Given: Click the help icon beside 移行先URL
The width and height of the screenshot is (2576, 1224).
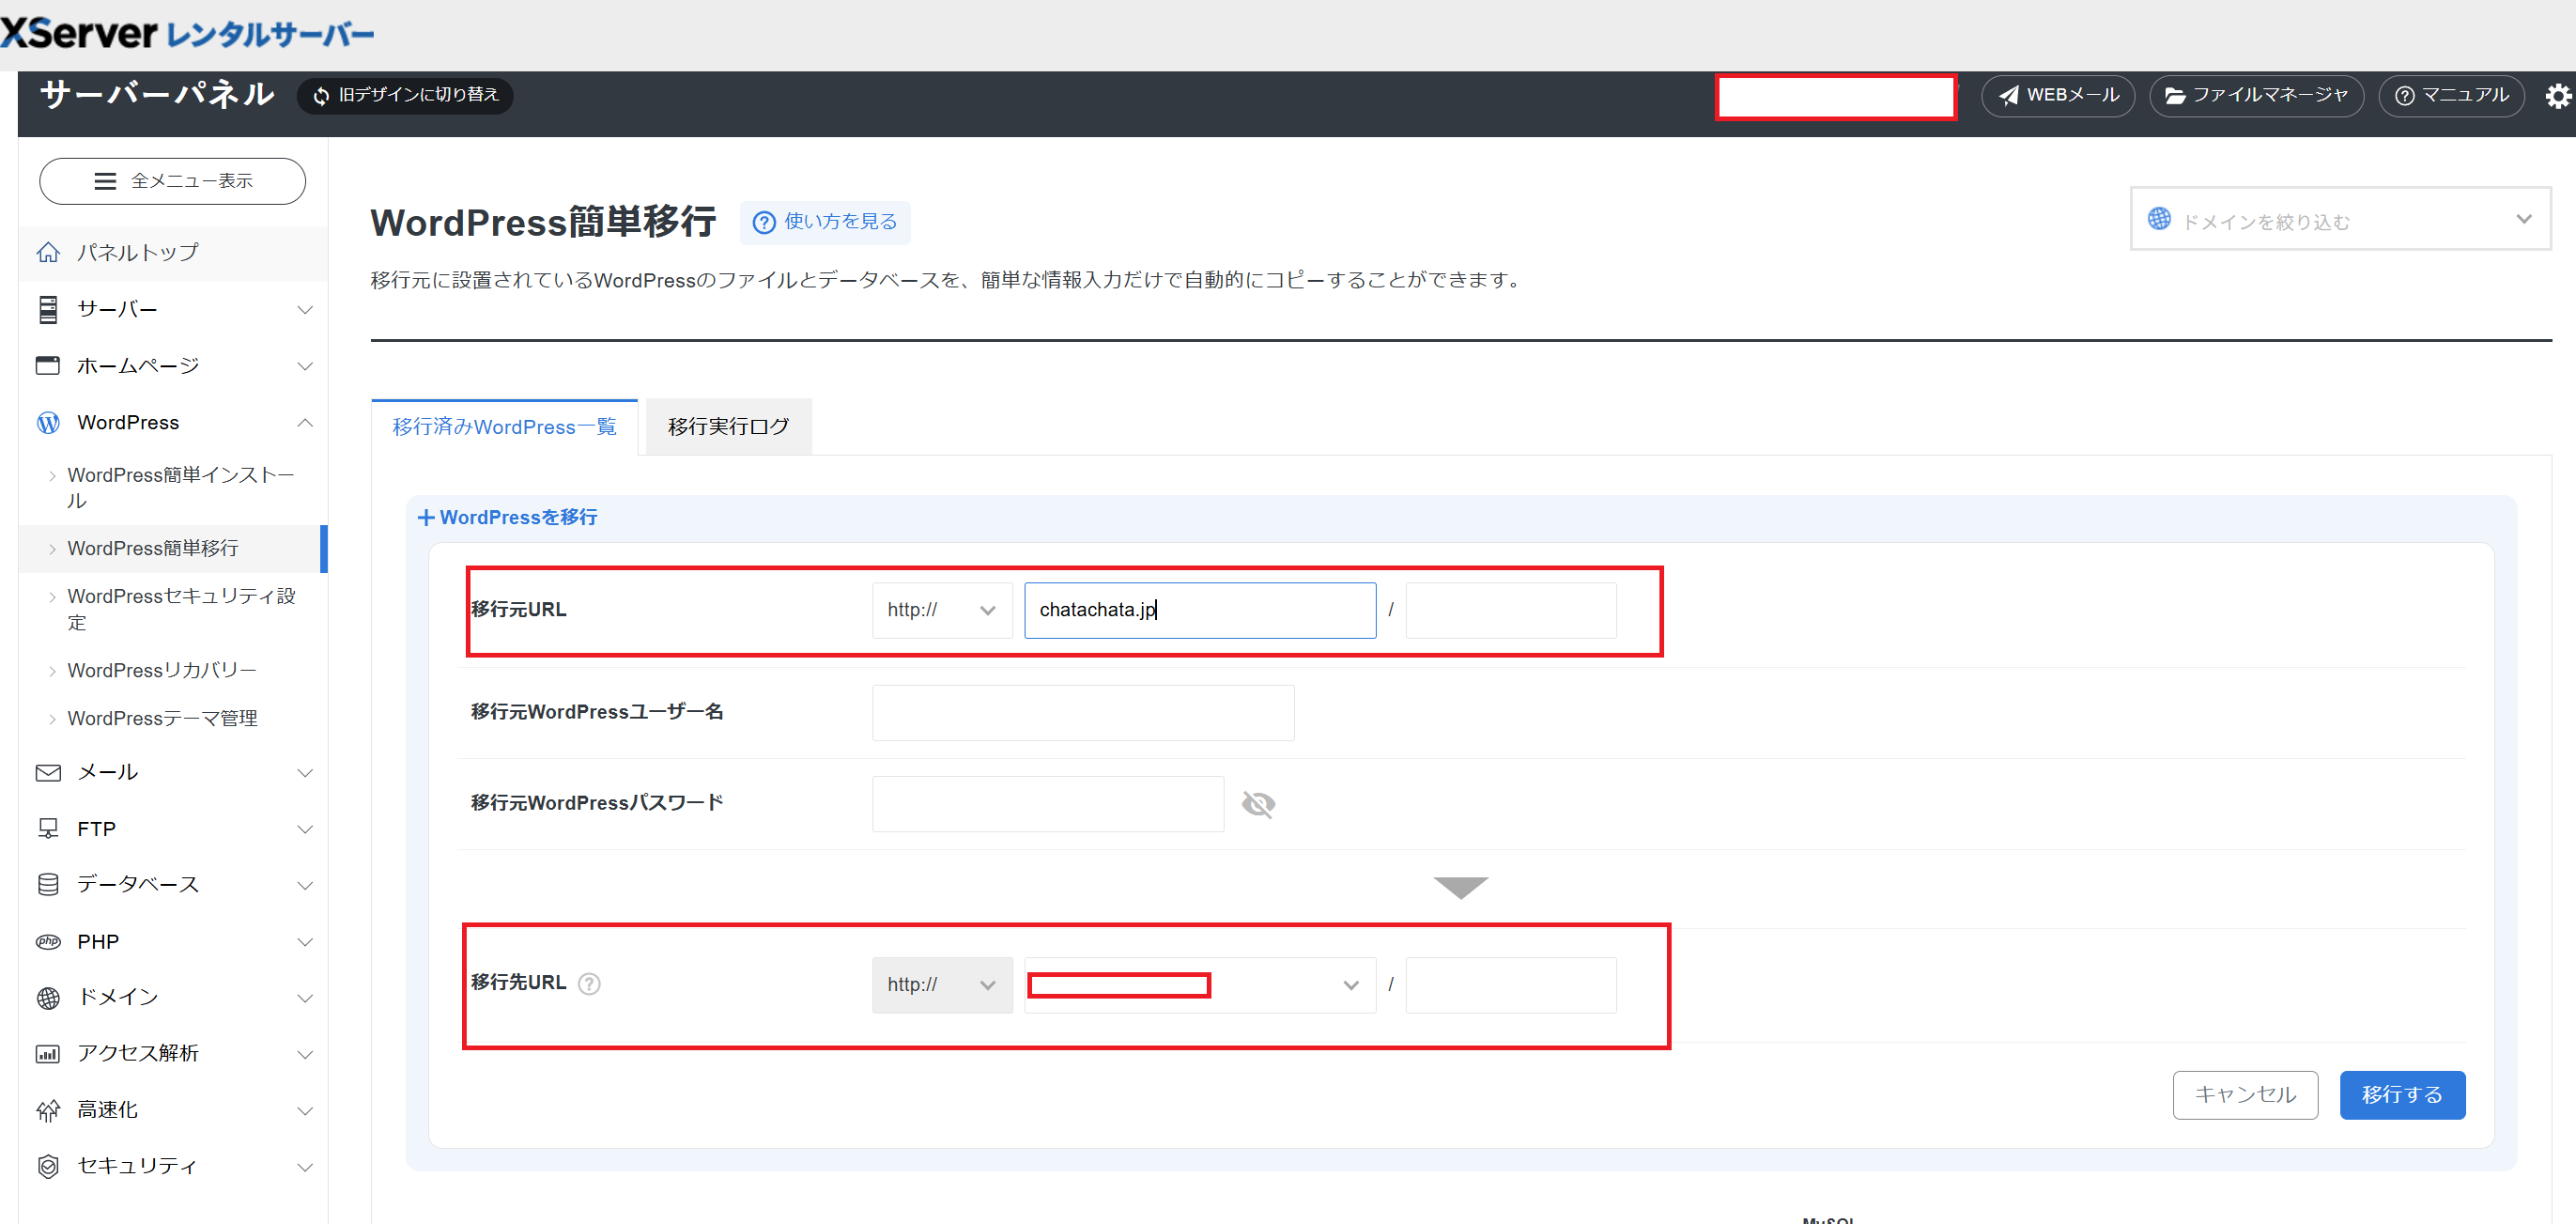Looking at the screenshot, I should point(590,984).
